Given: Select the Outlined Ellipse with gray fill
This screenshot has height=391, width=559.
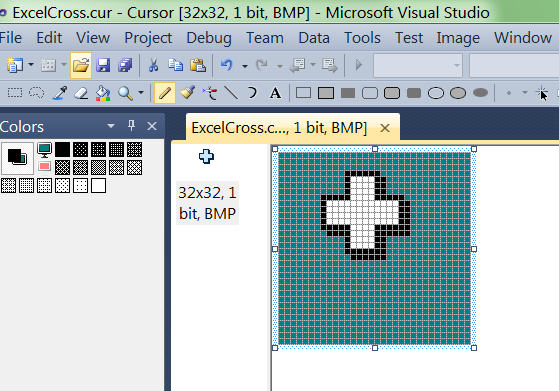Looking at the screenshot, I should click(458, 93).
